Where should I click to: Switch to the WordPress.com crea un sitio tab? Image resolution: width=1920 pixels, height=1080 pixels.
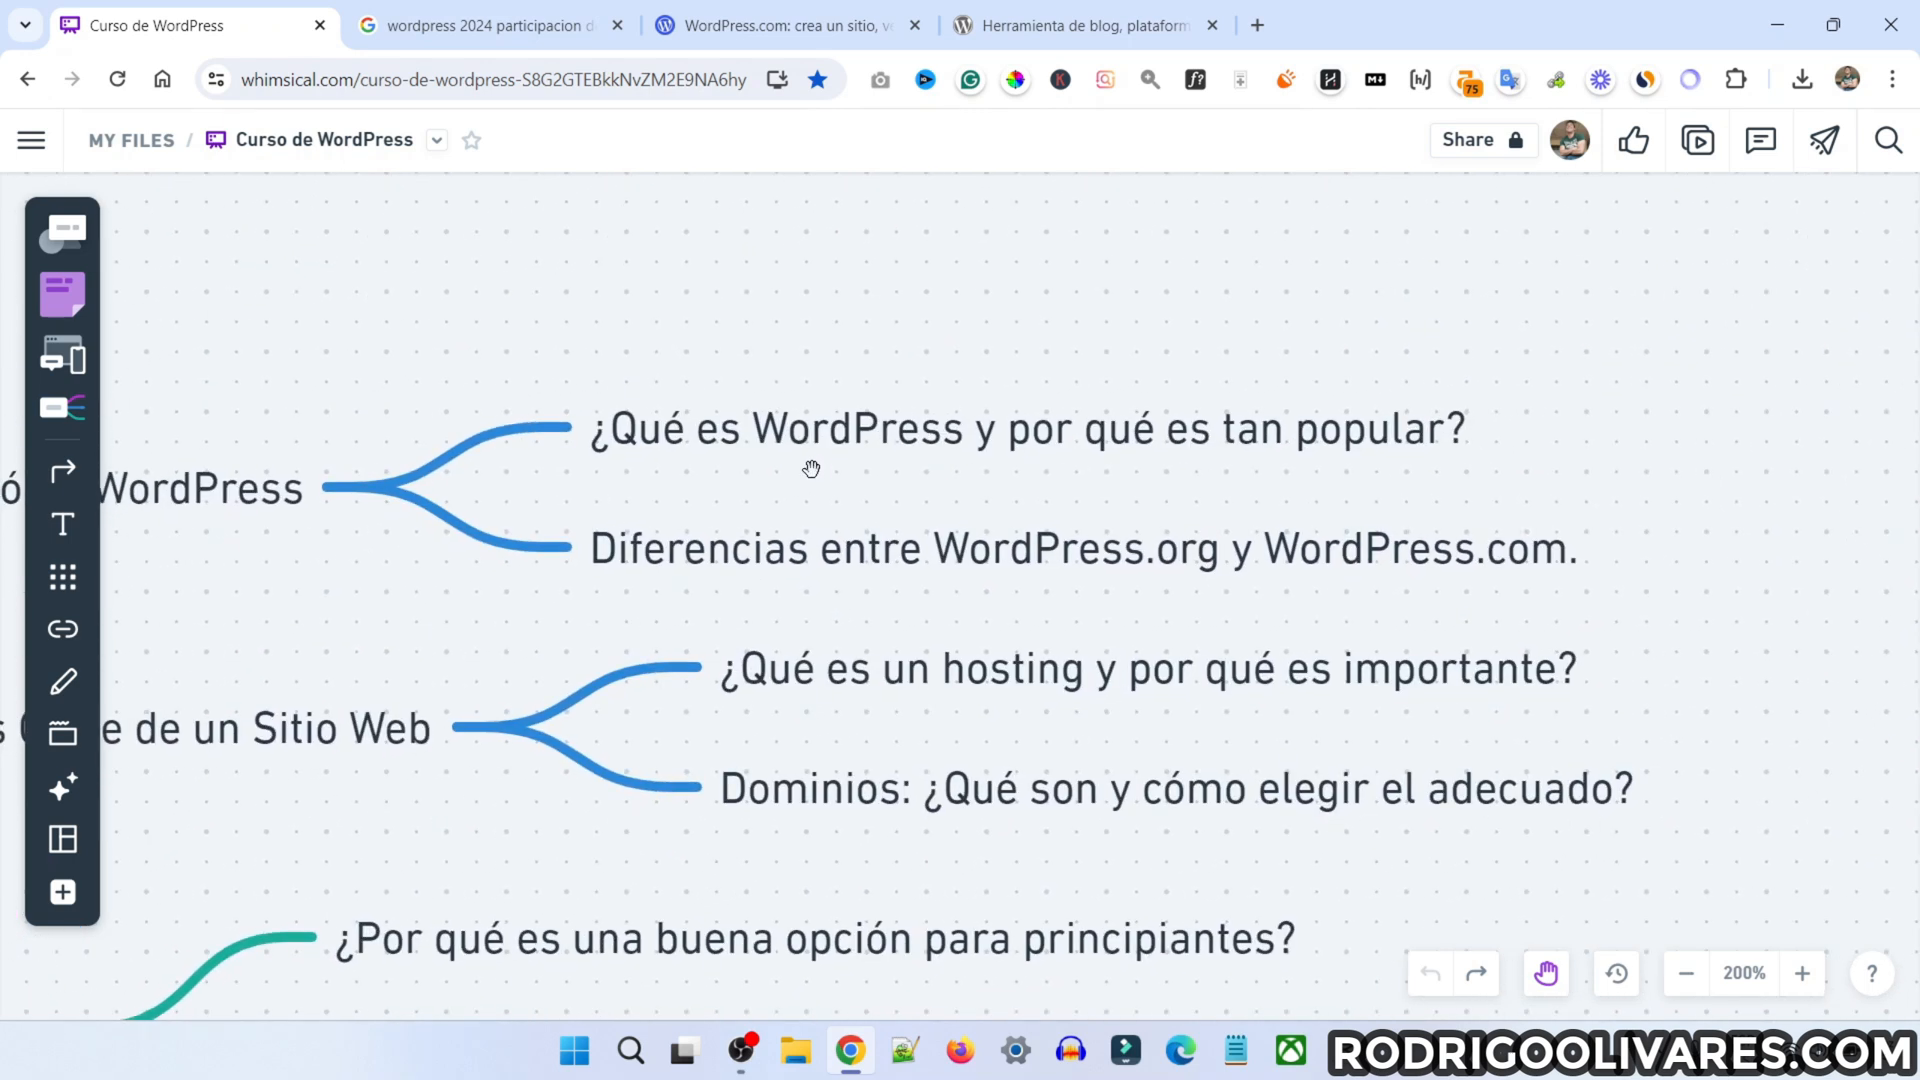(788, 25)
